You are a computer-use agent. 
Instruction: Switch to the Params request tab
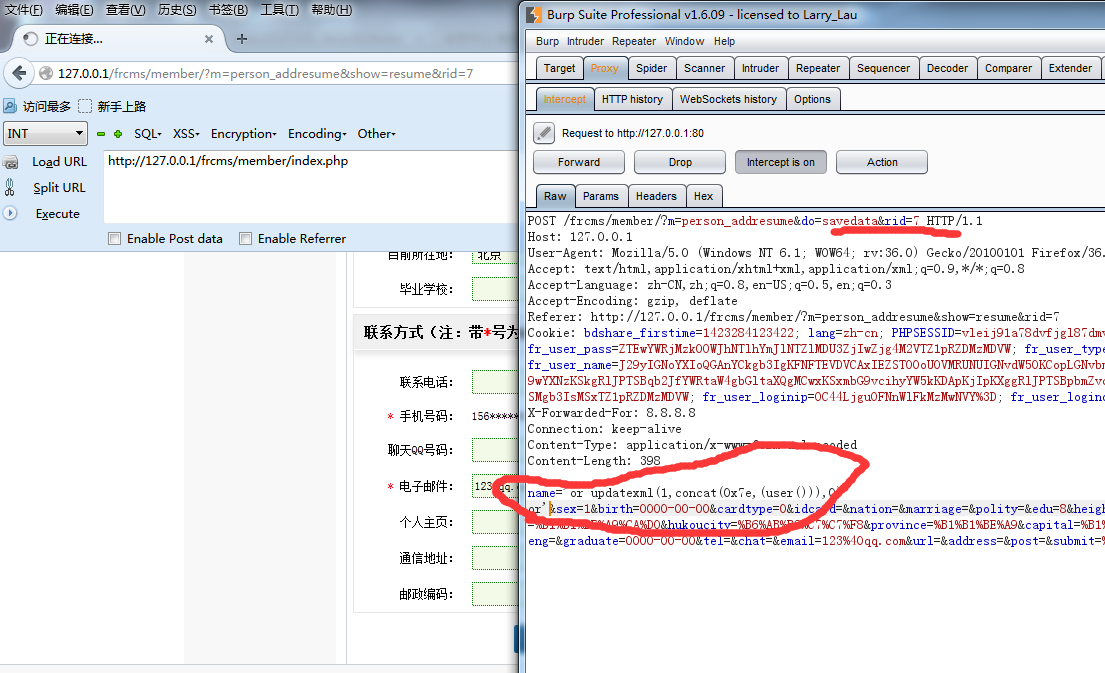600,197
